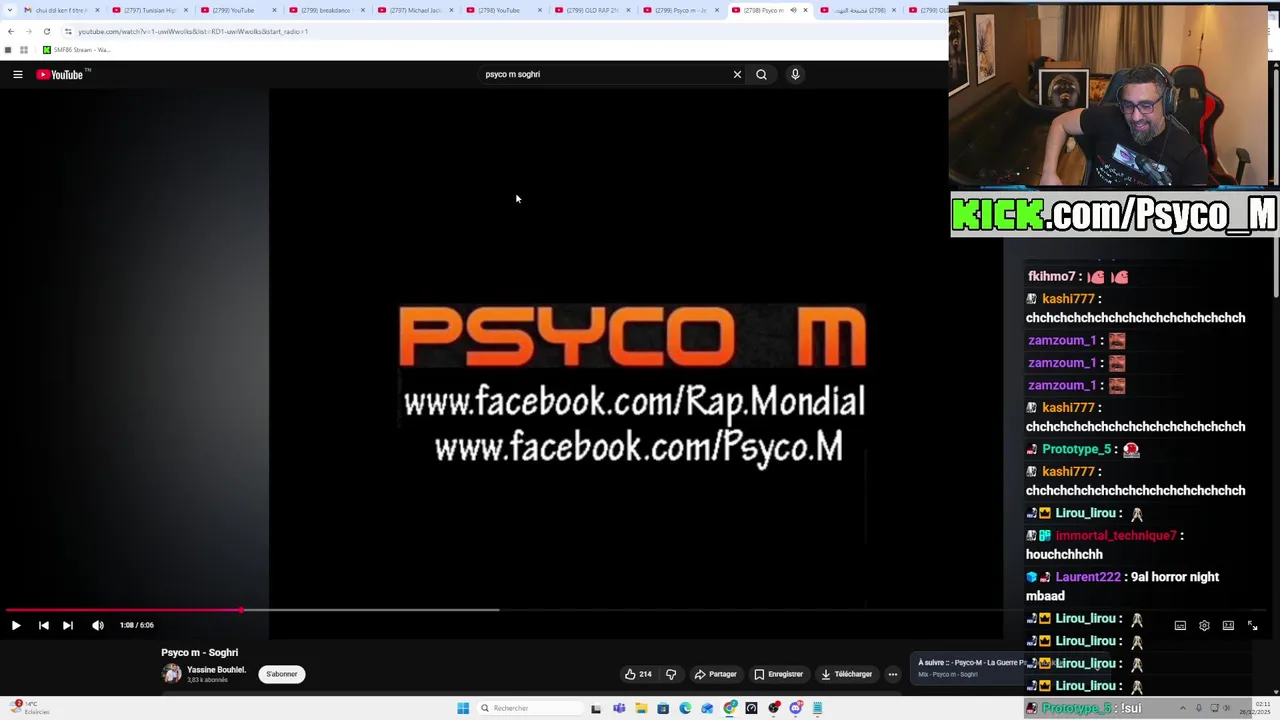Open Microsoft Edge from the taskbar
The image size is (1280, 720).
(685, 708)
